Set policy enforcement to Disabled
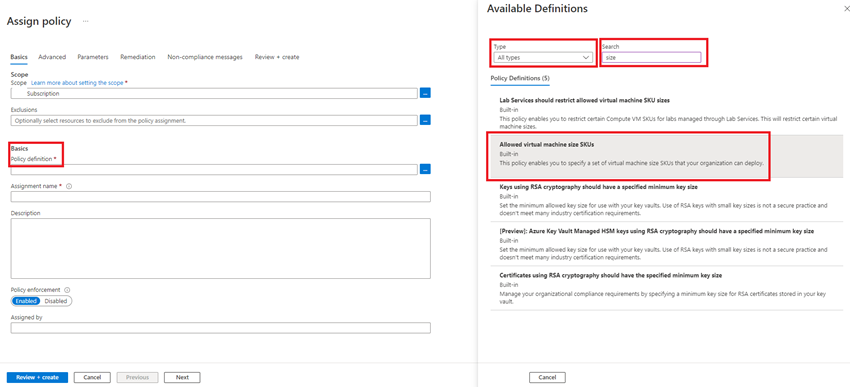 click(56, 301)
